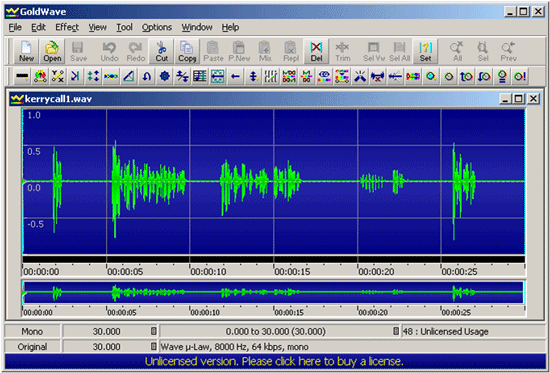Maximize the kerrycall1.wav sound window
Screen dimensions: 550x373
click(x=518, y=99)
